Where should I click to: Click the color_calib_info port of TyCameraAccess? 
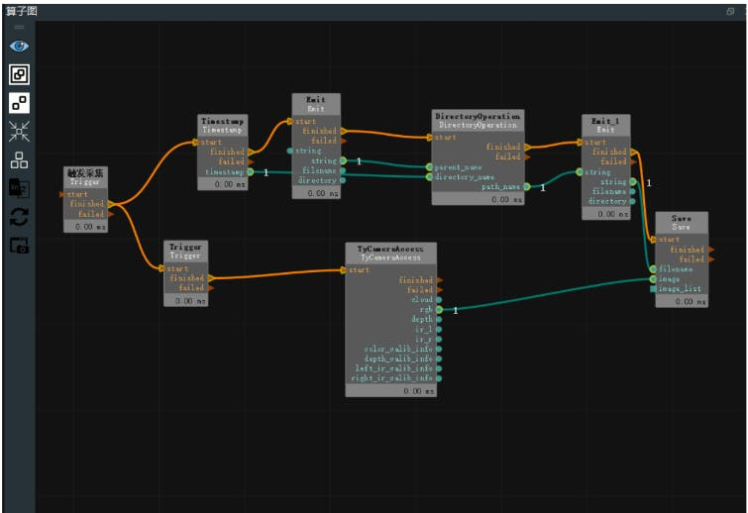439,349
